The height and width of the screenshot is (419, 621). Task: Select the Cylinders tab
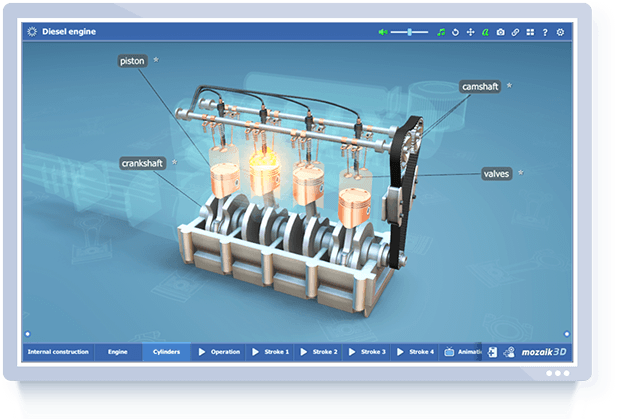[x=167, y=352]
